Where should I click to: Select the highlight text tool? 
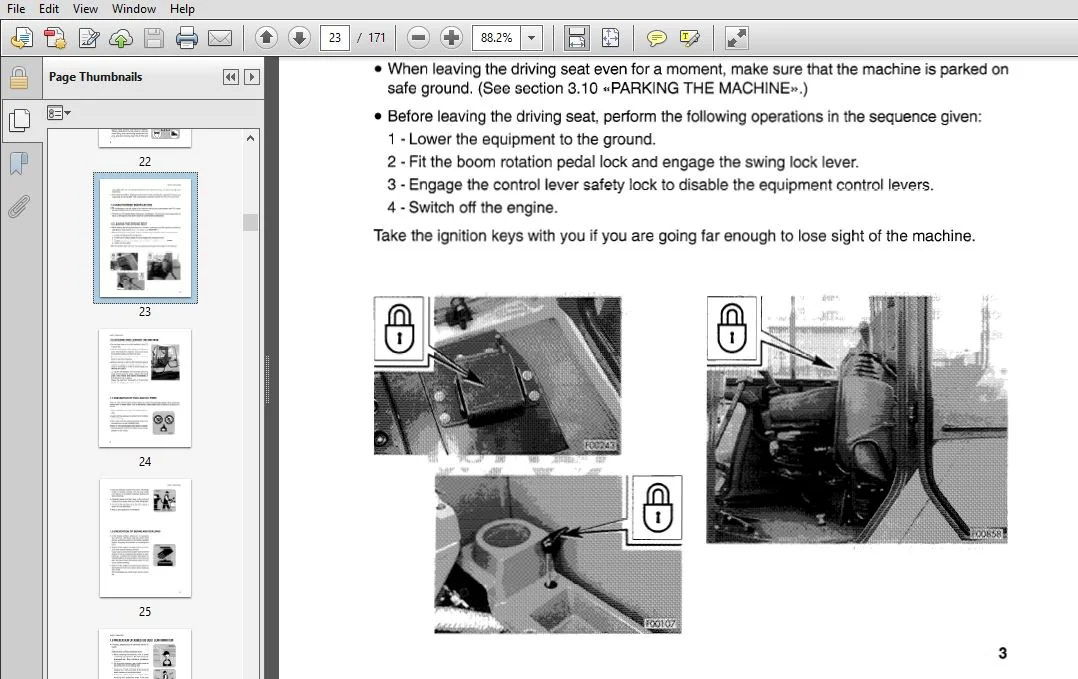click(x=689, y=38)
